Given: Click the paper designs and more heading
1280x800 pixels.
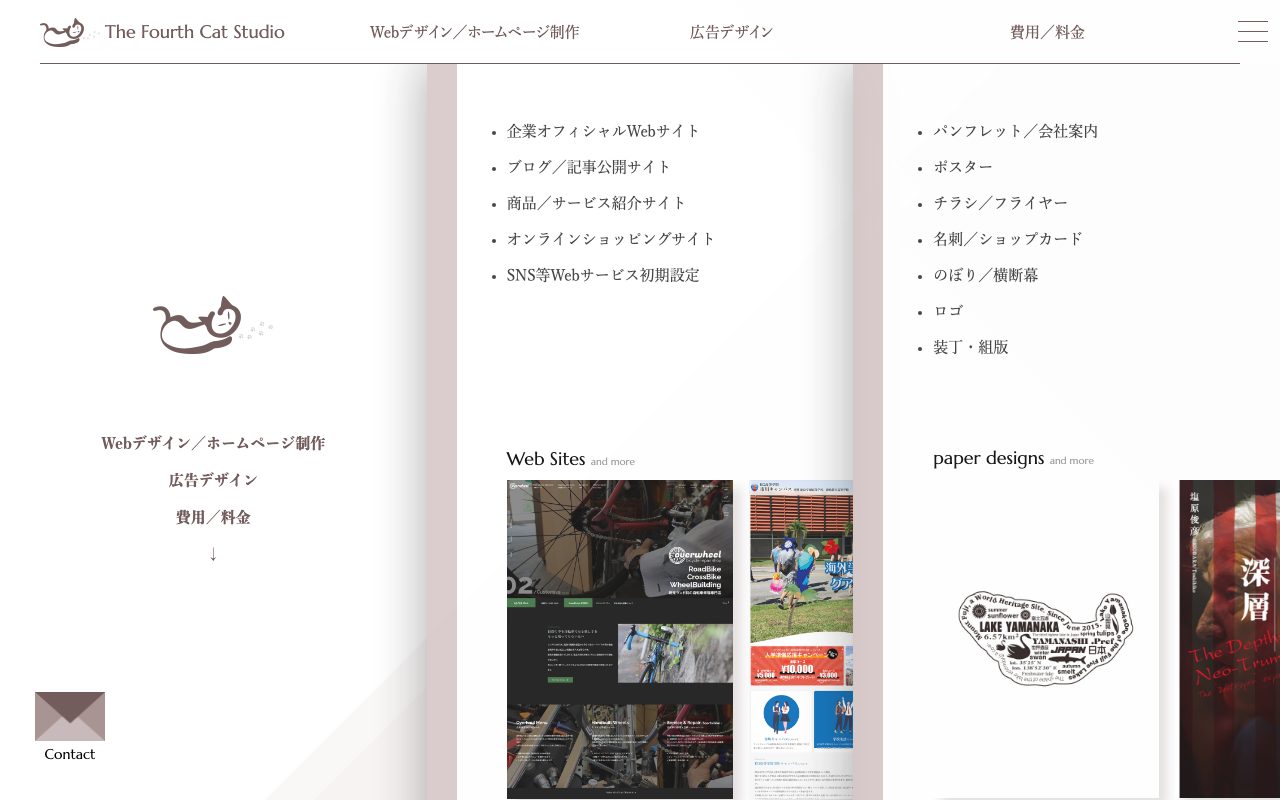Looking at the screenshot, I should click(1014, 459).
